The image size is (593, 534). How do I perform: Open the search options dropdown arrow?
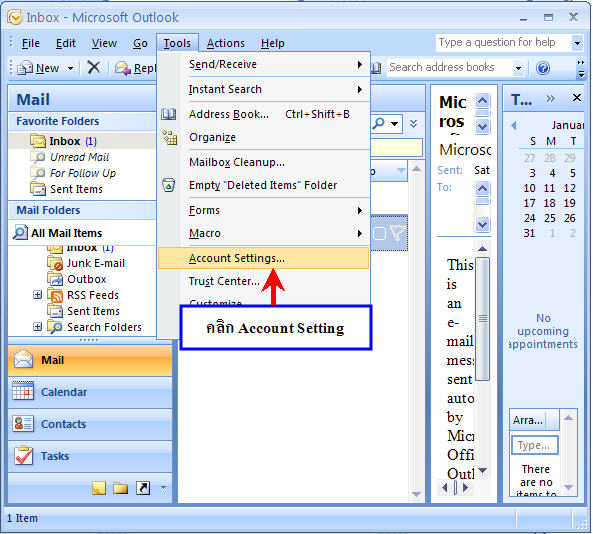pyautogui.click(x=394, y=124)
